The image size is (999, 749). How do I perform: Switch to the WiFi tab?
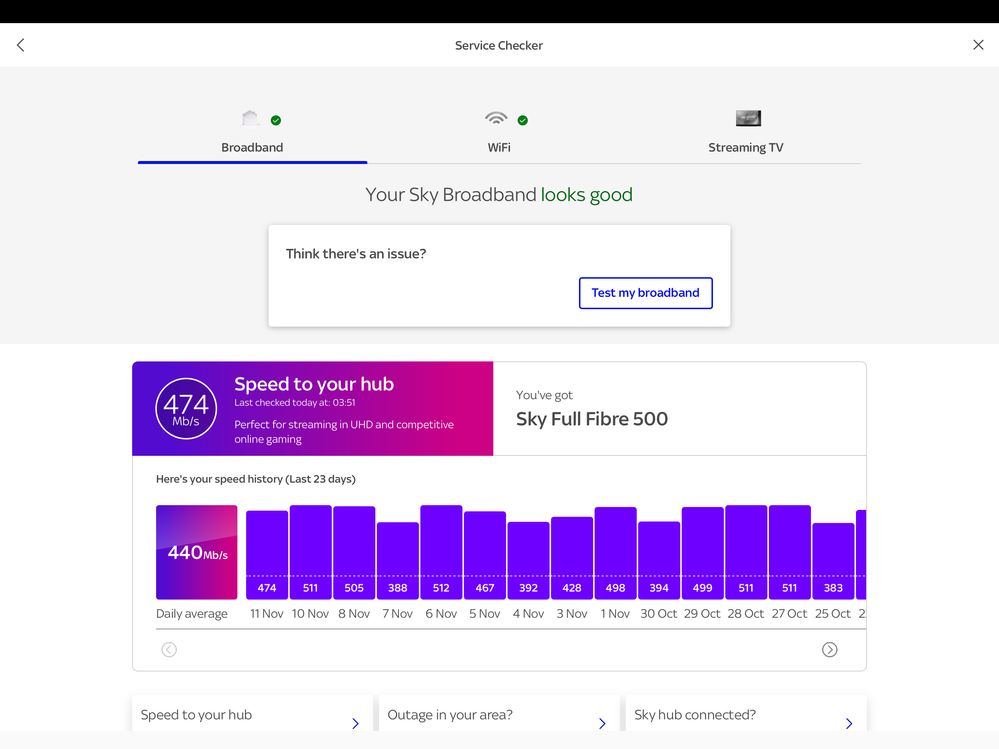[499, 147]
